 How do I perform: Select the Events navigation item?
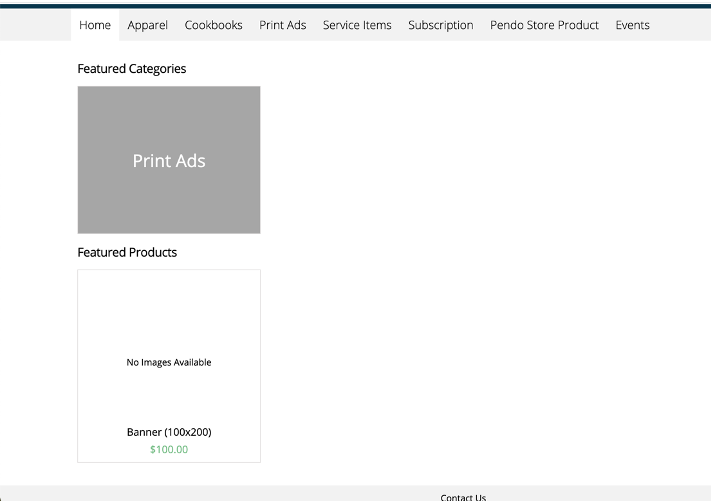[632, 25]
